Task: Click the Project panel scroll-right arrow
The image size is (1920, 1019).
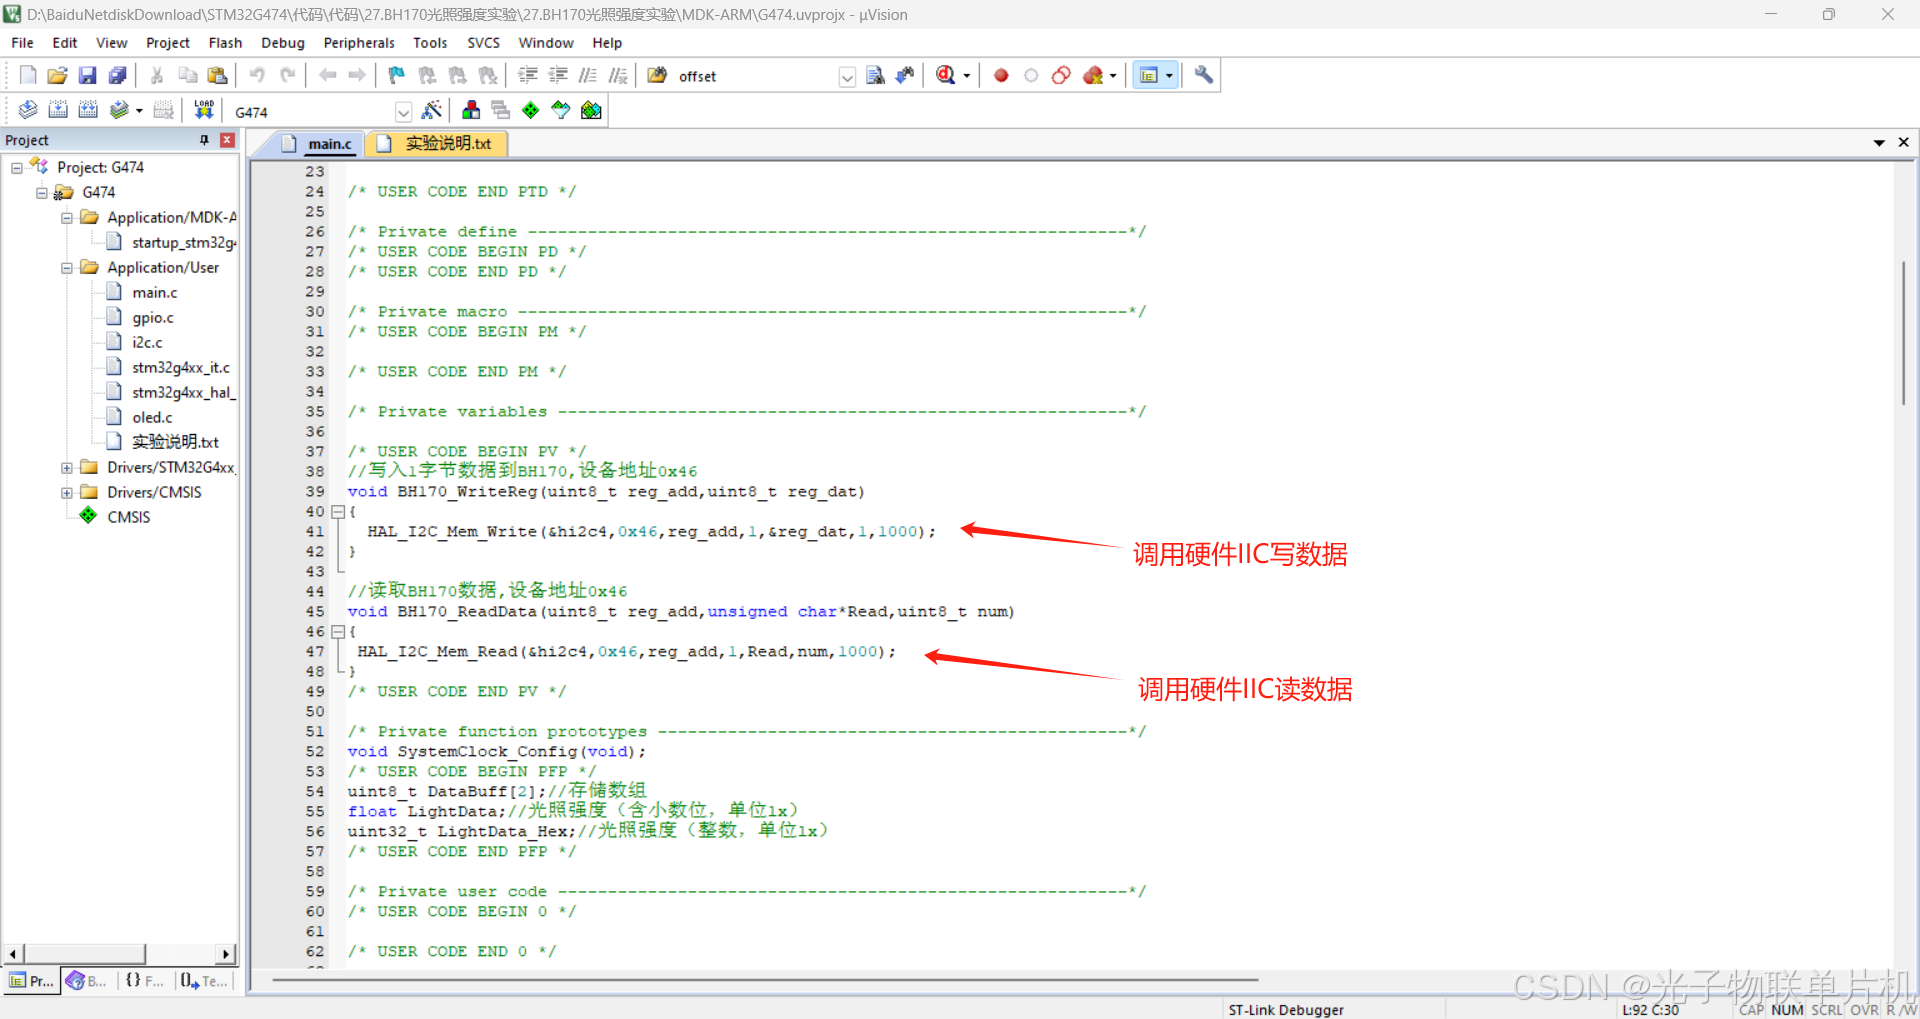Action: coord(226,954)
